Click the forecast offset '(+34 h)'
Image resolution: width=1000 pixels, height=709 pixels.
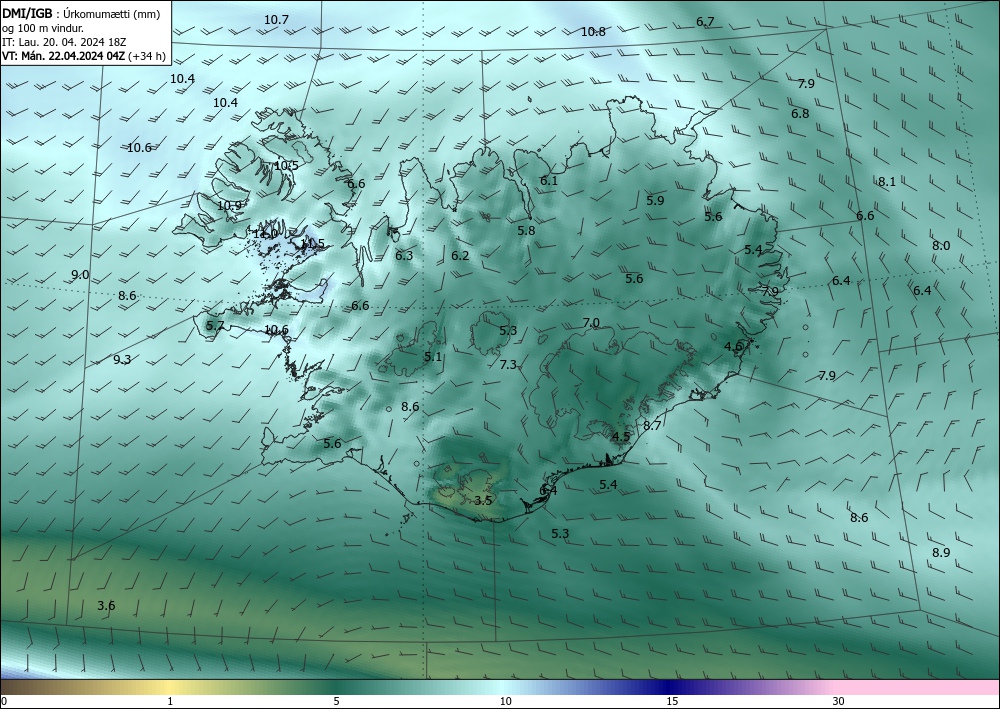coord(147,56)
